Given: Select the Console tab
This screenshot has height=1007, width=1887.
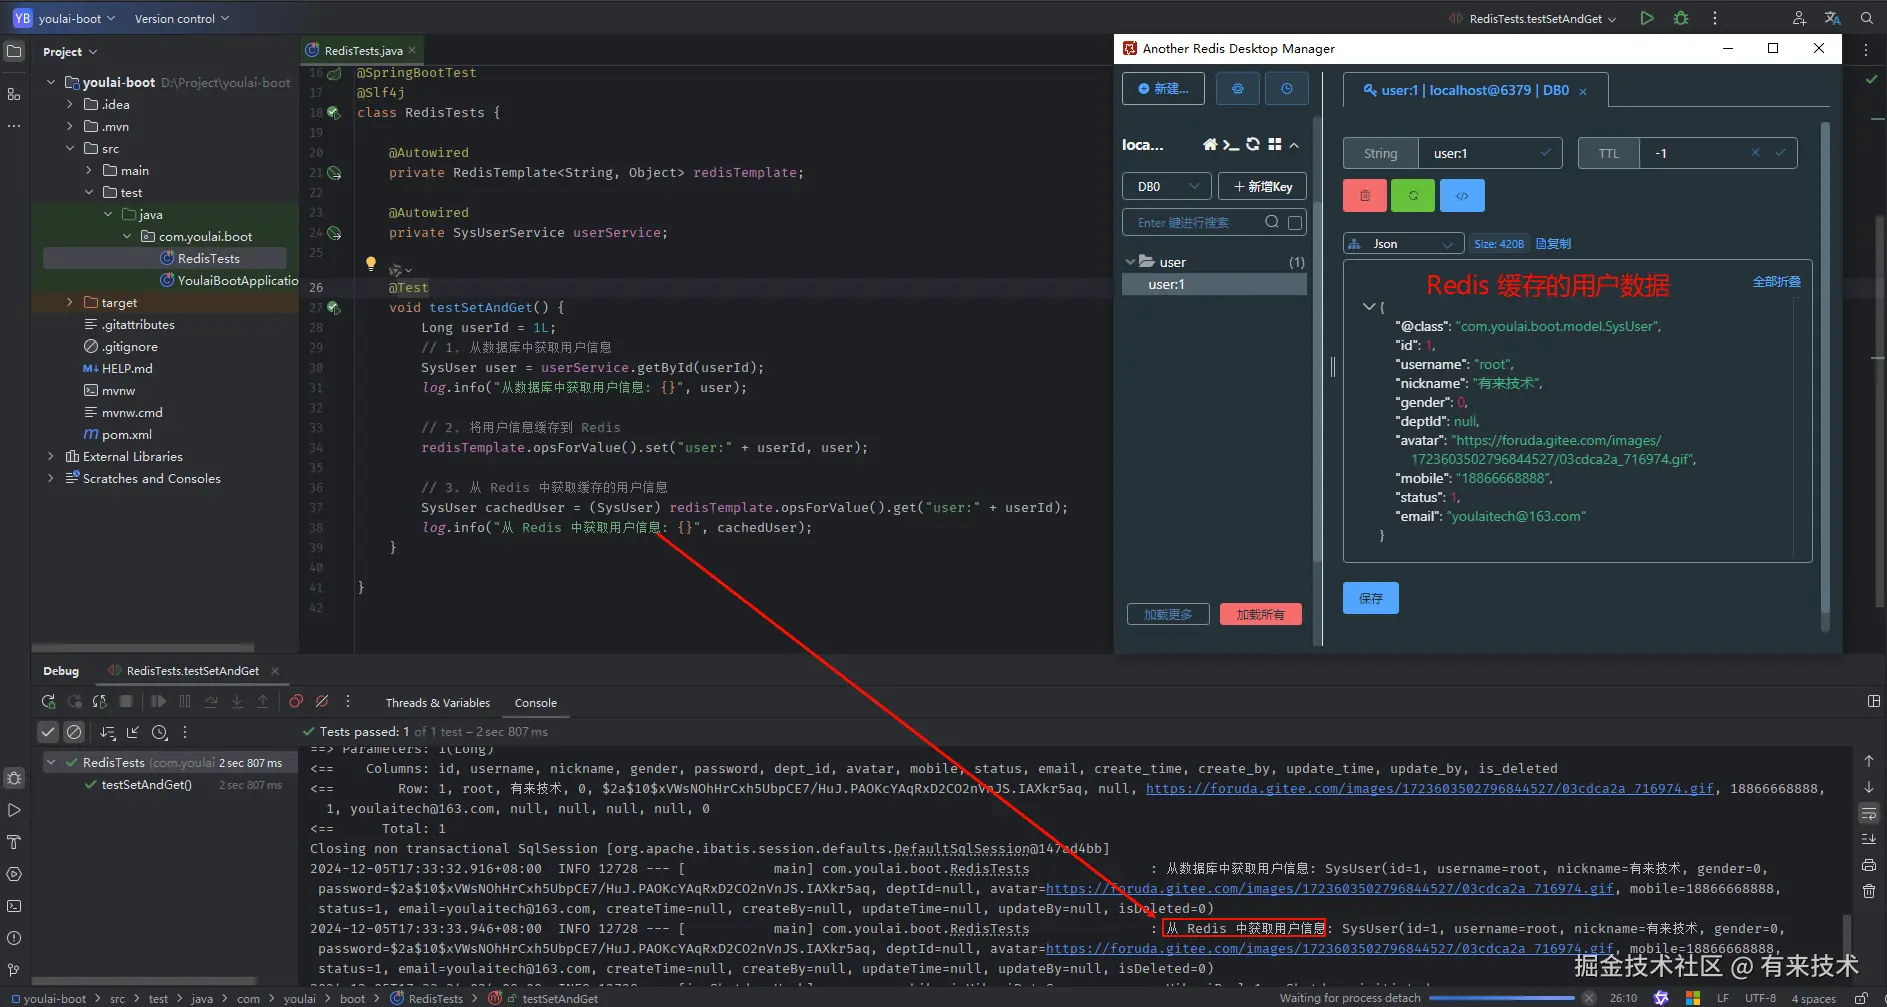Looking at the screenshot, I should (x=536, y=703).
